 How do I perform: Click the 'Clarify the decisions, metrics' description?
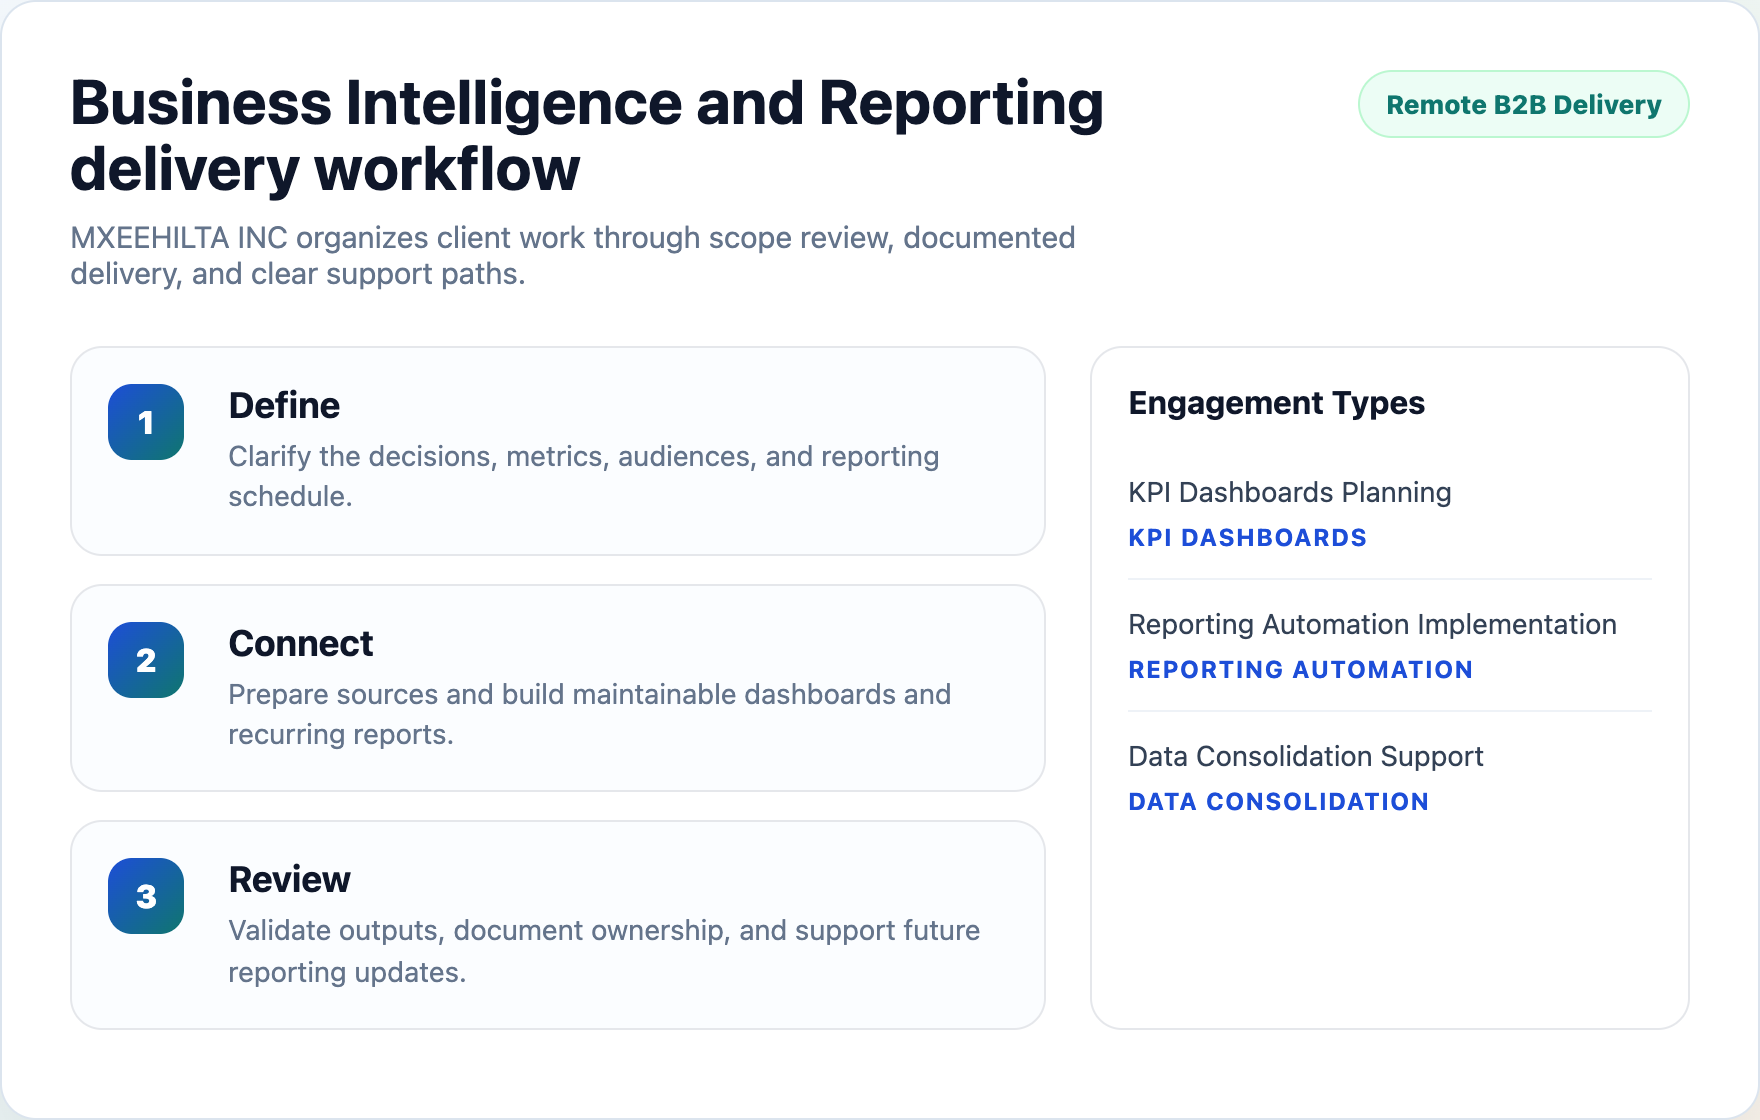(583, 476)
